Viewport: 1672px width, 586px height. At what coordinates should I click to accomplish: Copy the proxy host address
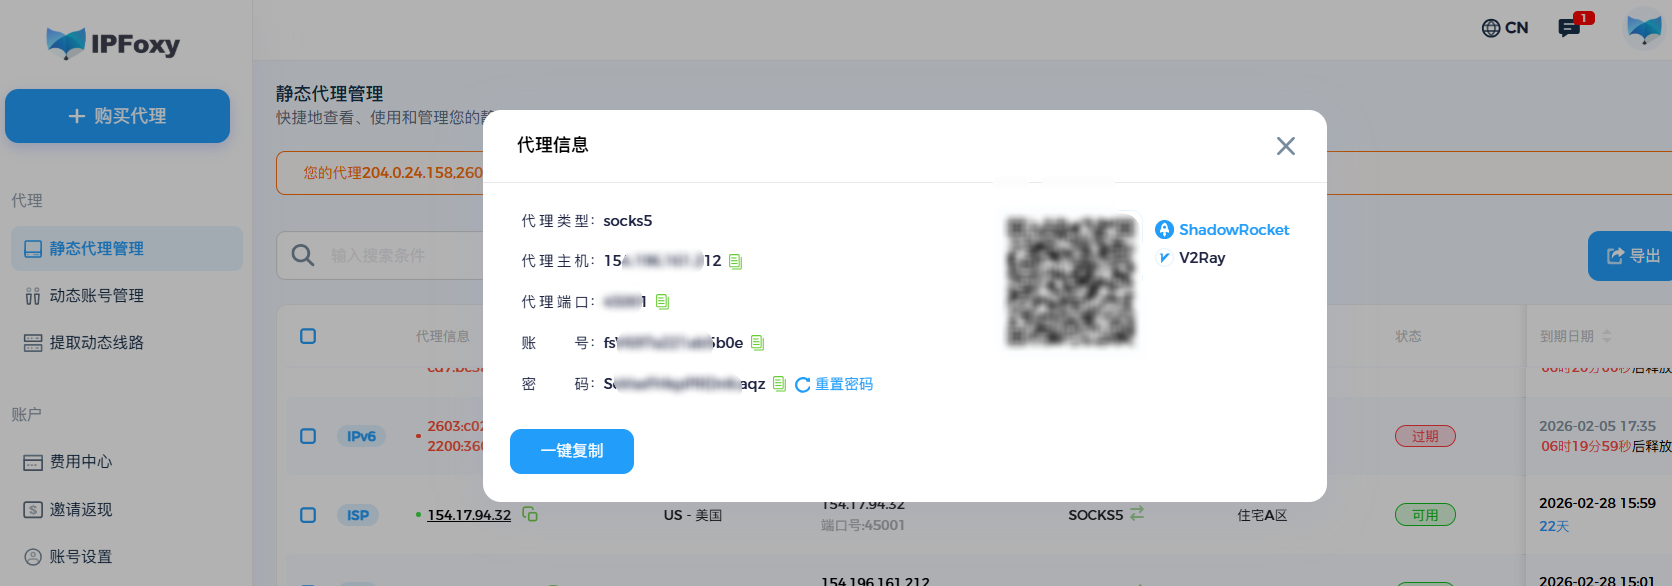point(736,261)
